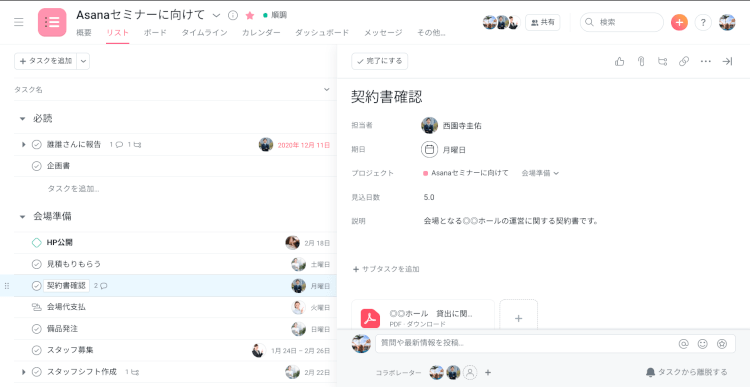750x387 pixels.
Task: Open the task three-dot more menu
Action: tap(706, 61)
